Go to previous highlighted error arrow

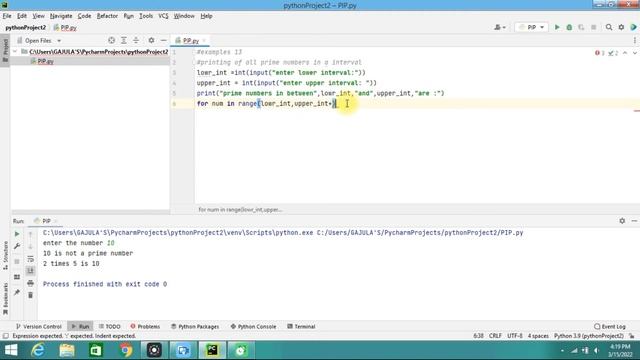coord(625,53)
